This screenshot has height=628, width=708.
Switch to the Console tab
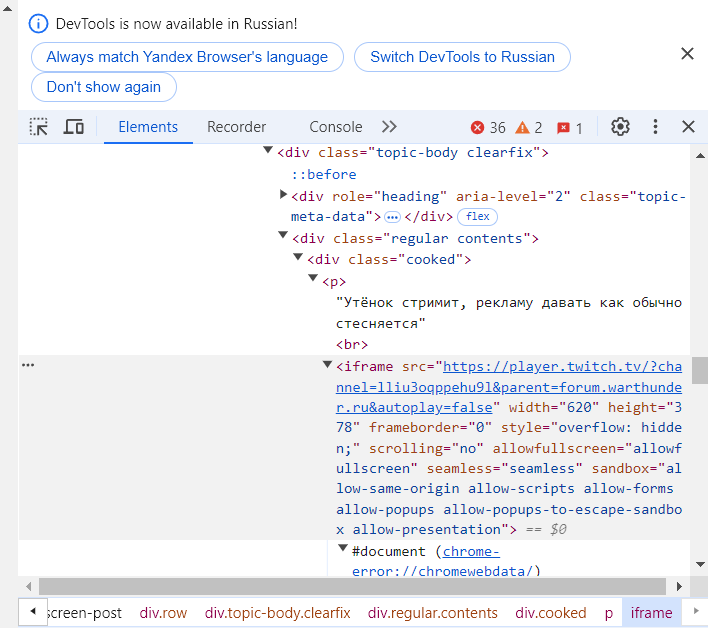tap(335, 127)
